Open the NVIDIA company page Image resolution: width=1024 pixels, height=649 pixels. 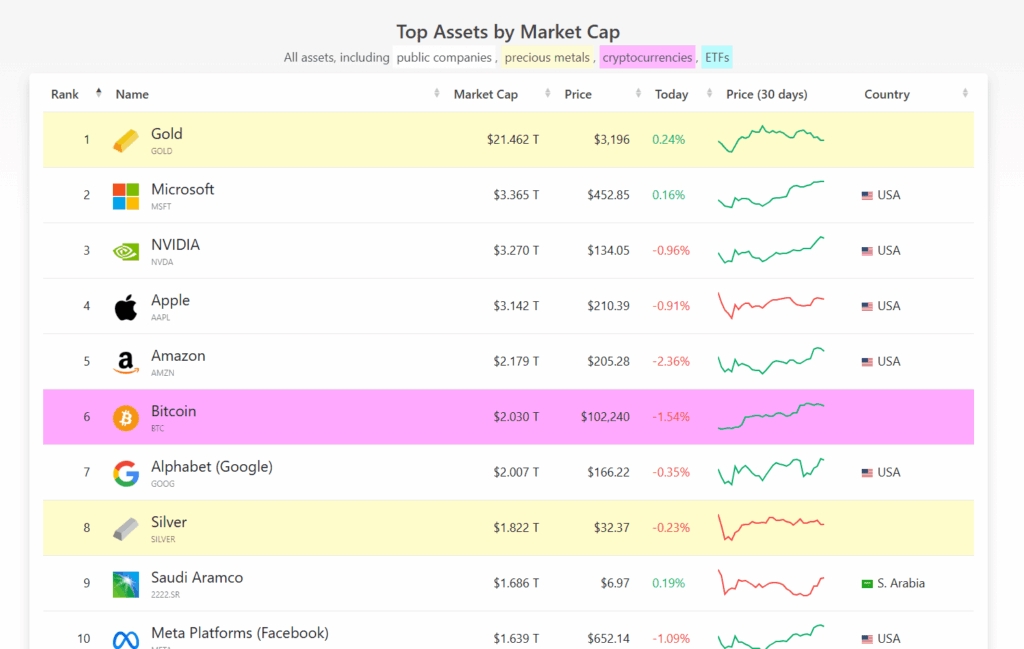175,245
